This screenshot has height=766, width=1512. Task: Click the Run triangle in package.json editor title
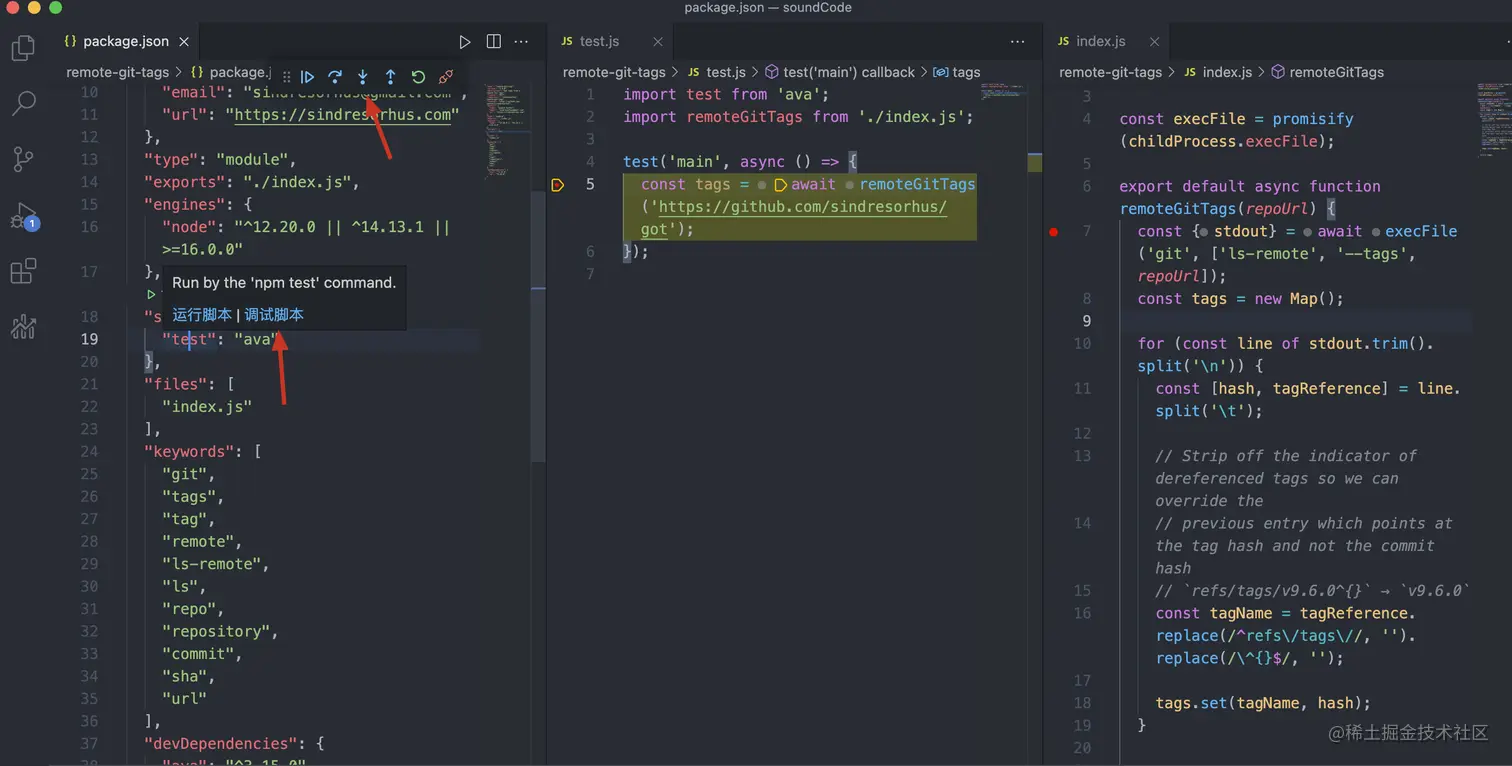coord(465,41)
